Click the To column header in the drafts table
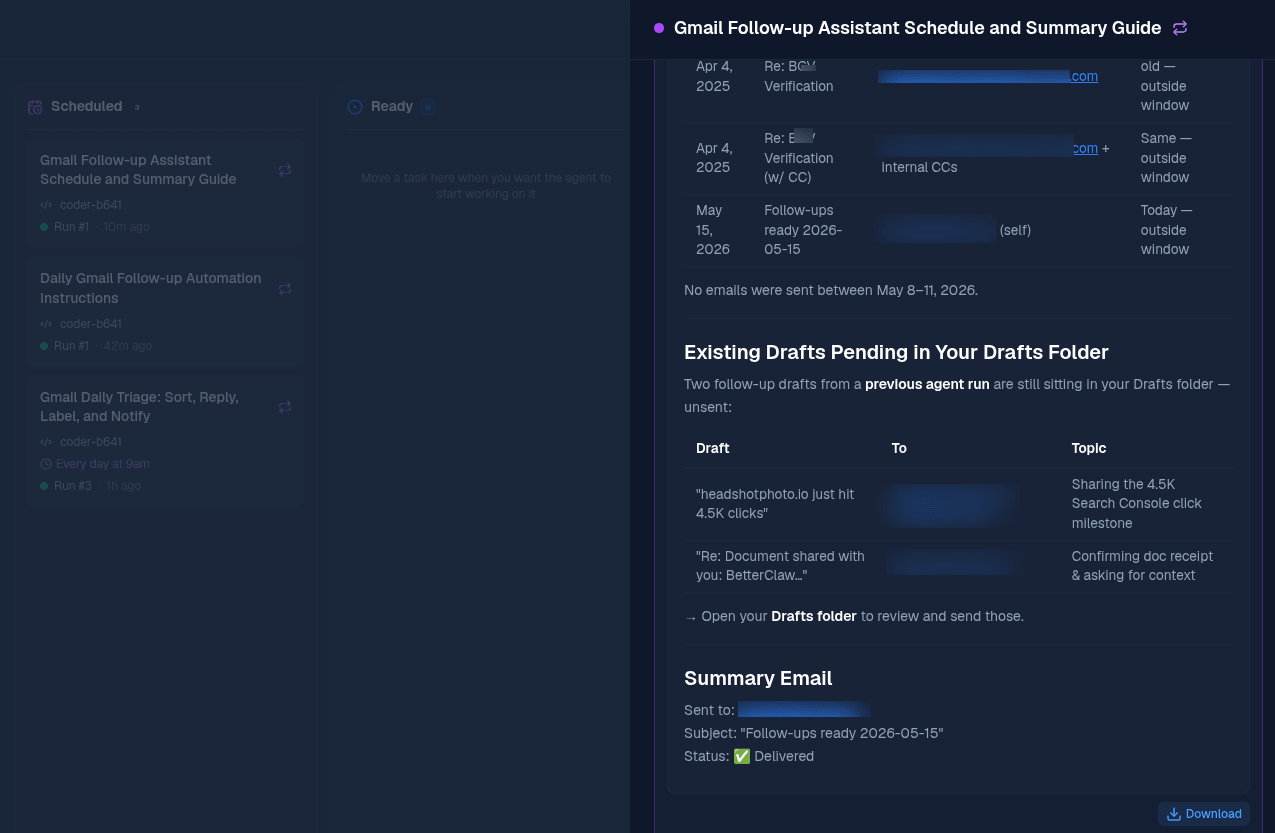1275x833 pixels. (x=899, y=448)
